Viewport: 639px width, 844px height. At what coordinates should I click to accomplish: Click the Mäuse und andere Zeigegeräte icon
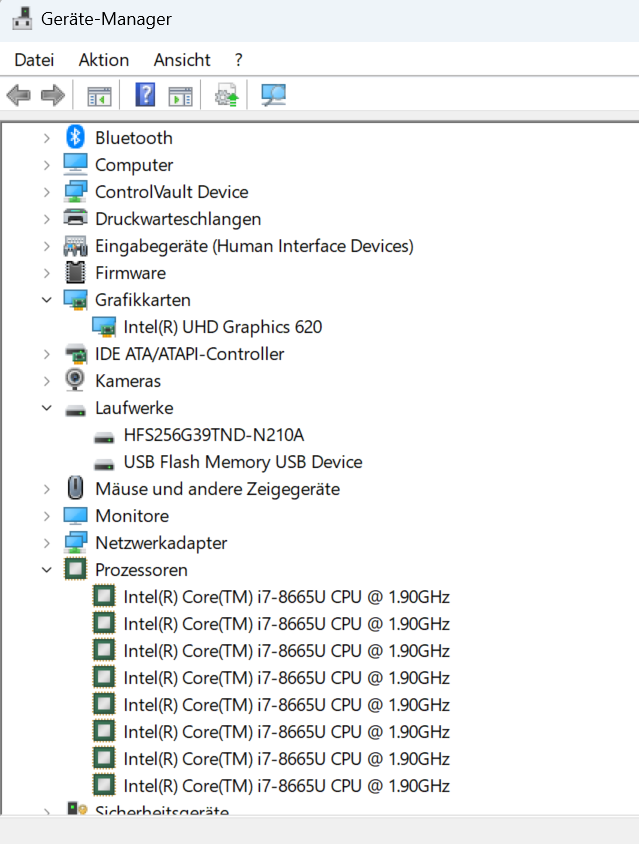coord(75,488)
